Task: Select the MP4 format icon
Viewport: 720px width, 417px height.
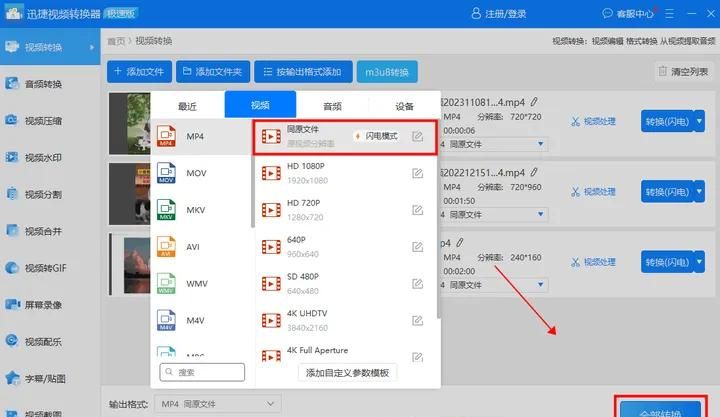Action: pyautogui.click(x=166, y=136)
